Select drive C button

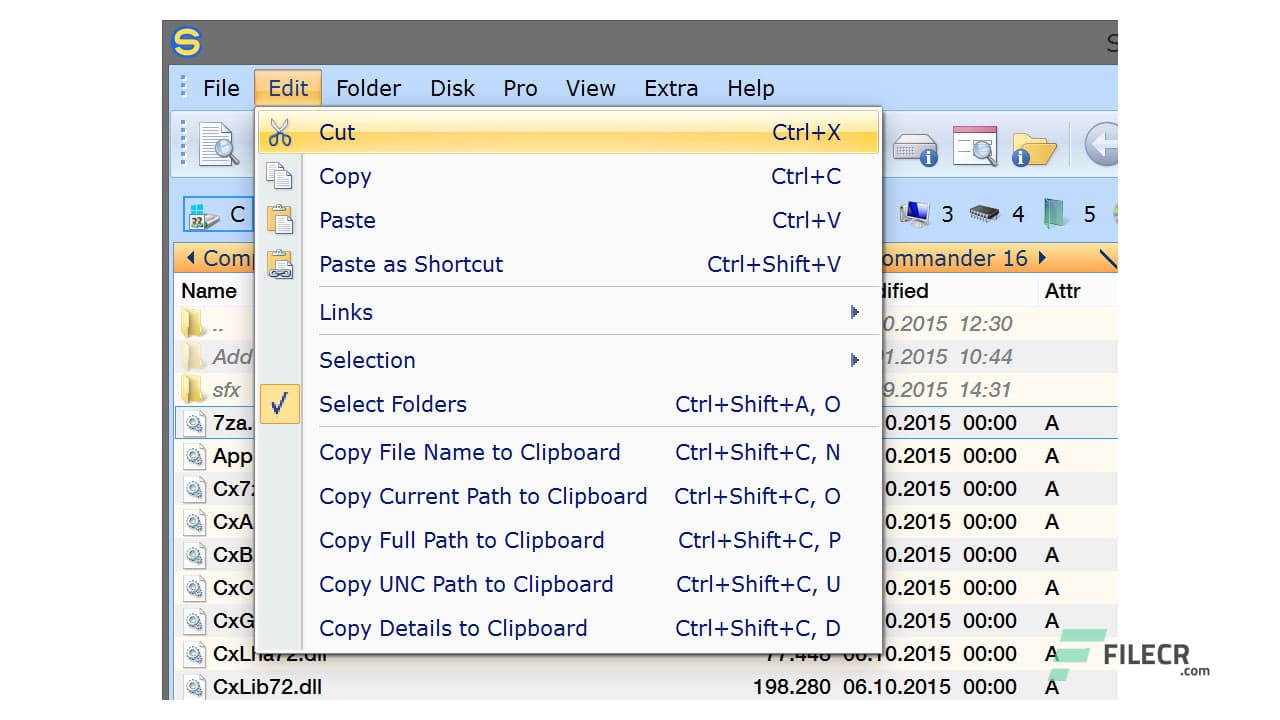tap(217, 214)
